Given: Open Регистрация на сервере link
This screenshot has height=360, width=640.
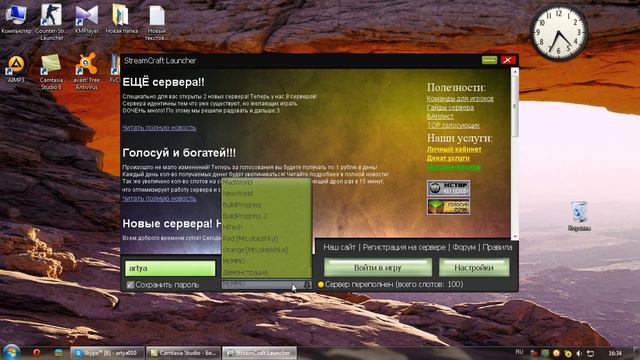Looking at the screenshot, I should [x=404, y=247].
